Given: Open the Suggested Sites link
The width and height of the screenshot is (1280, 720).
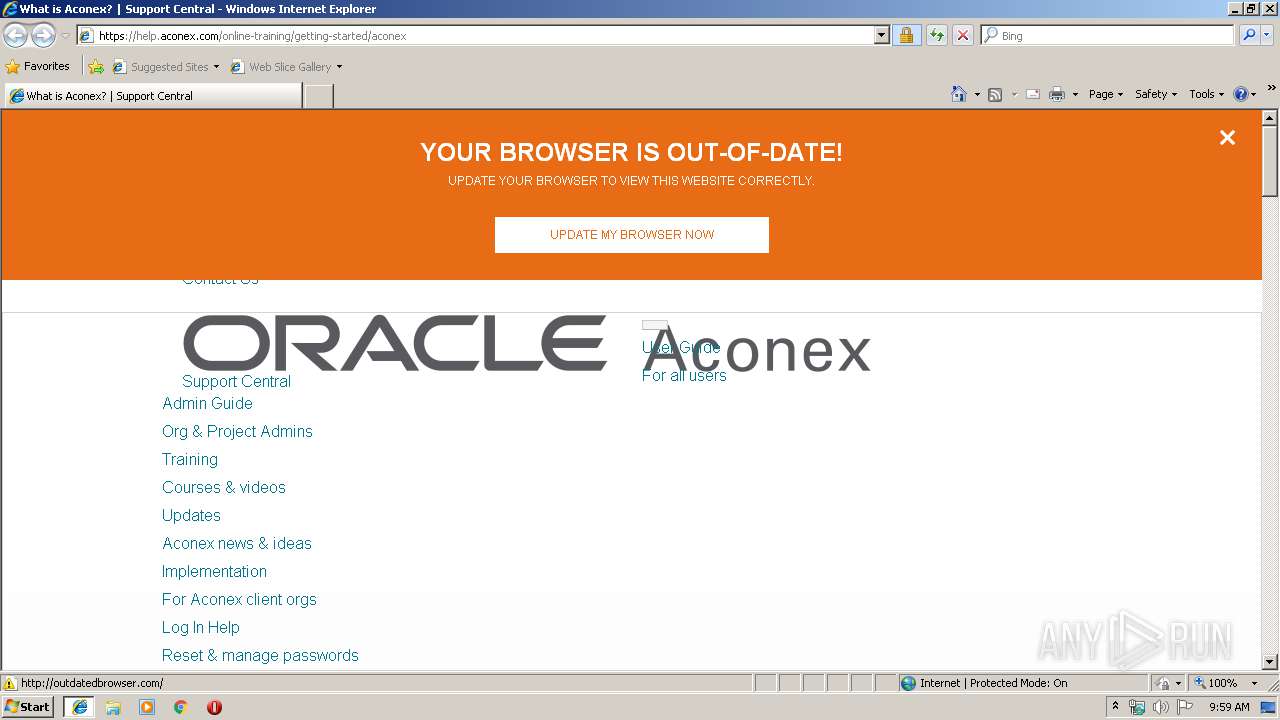Looking at the screenshot, I should (165, 67).
